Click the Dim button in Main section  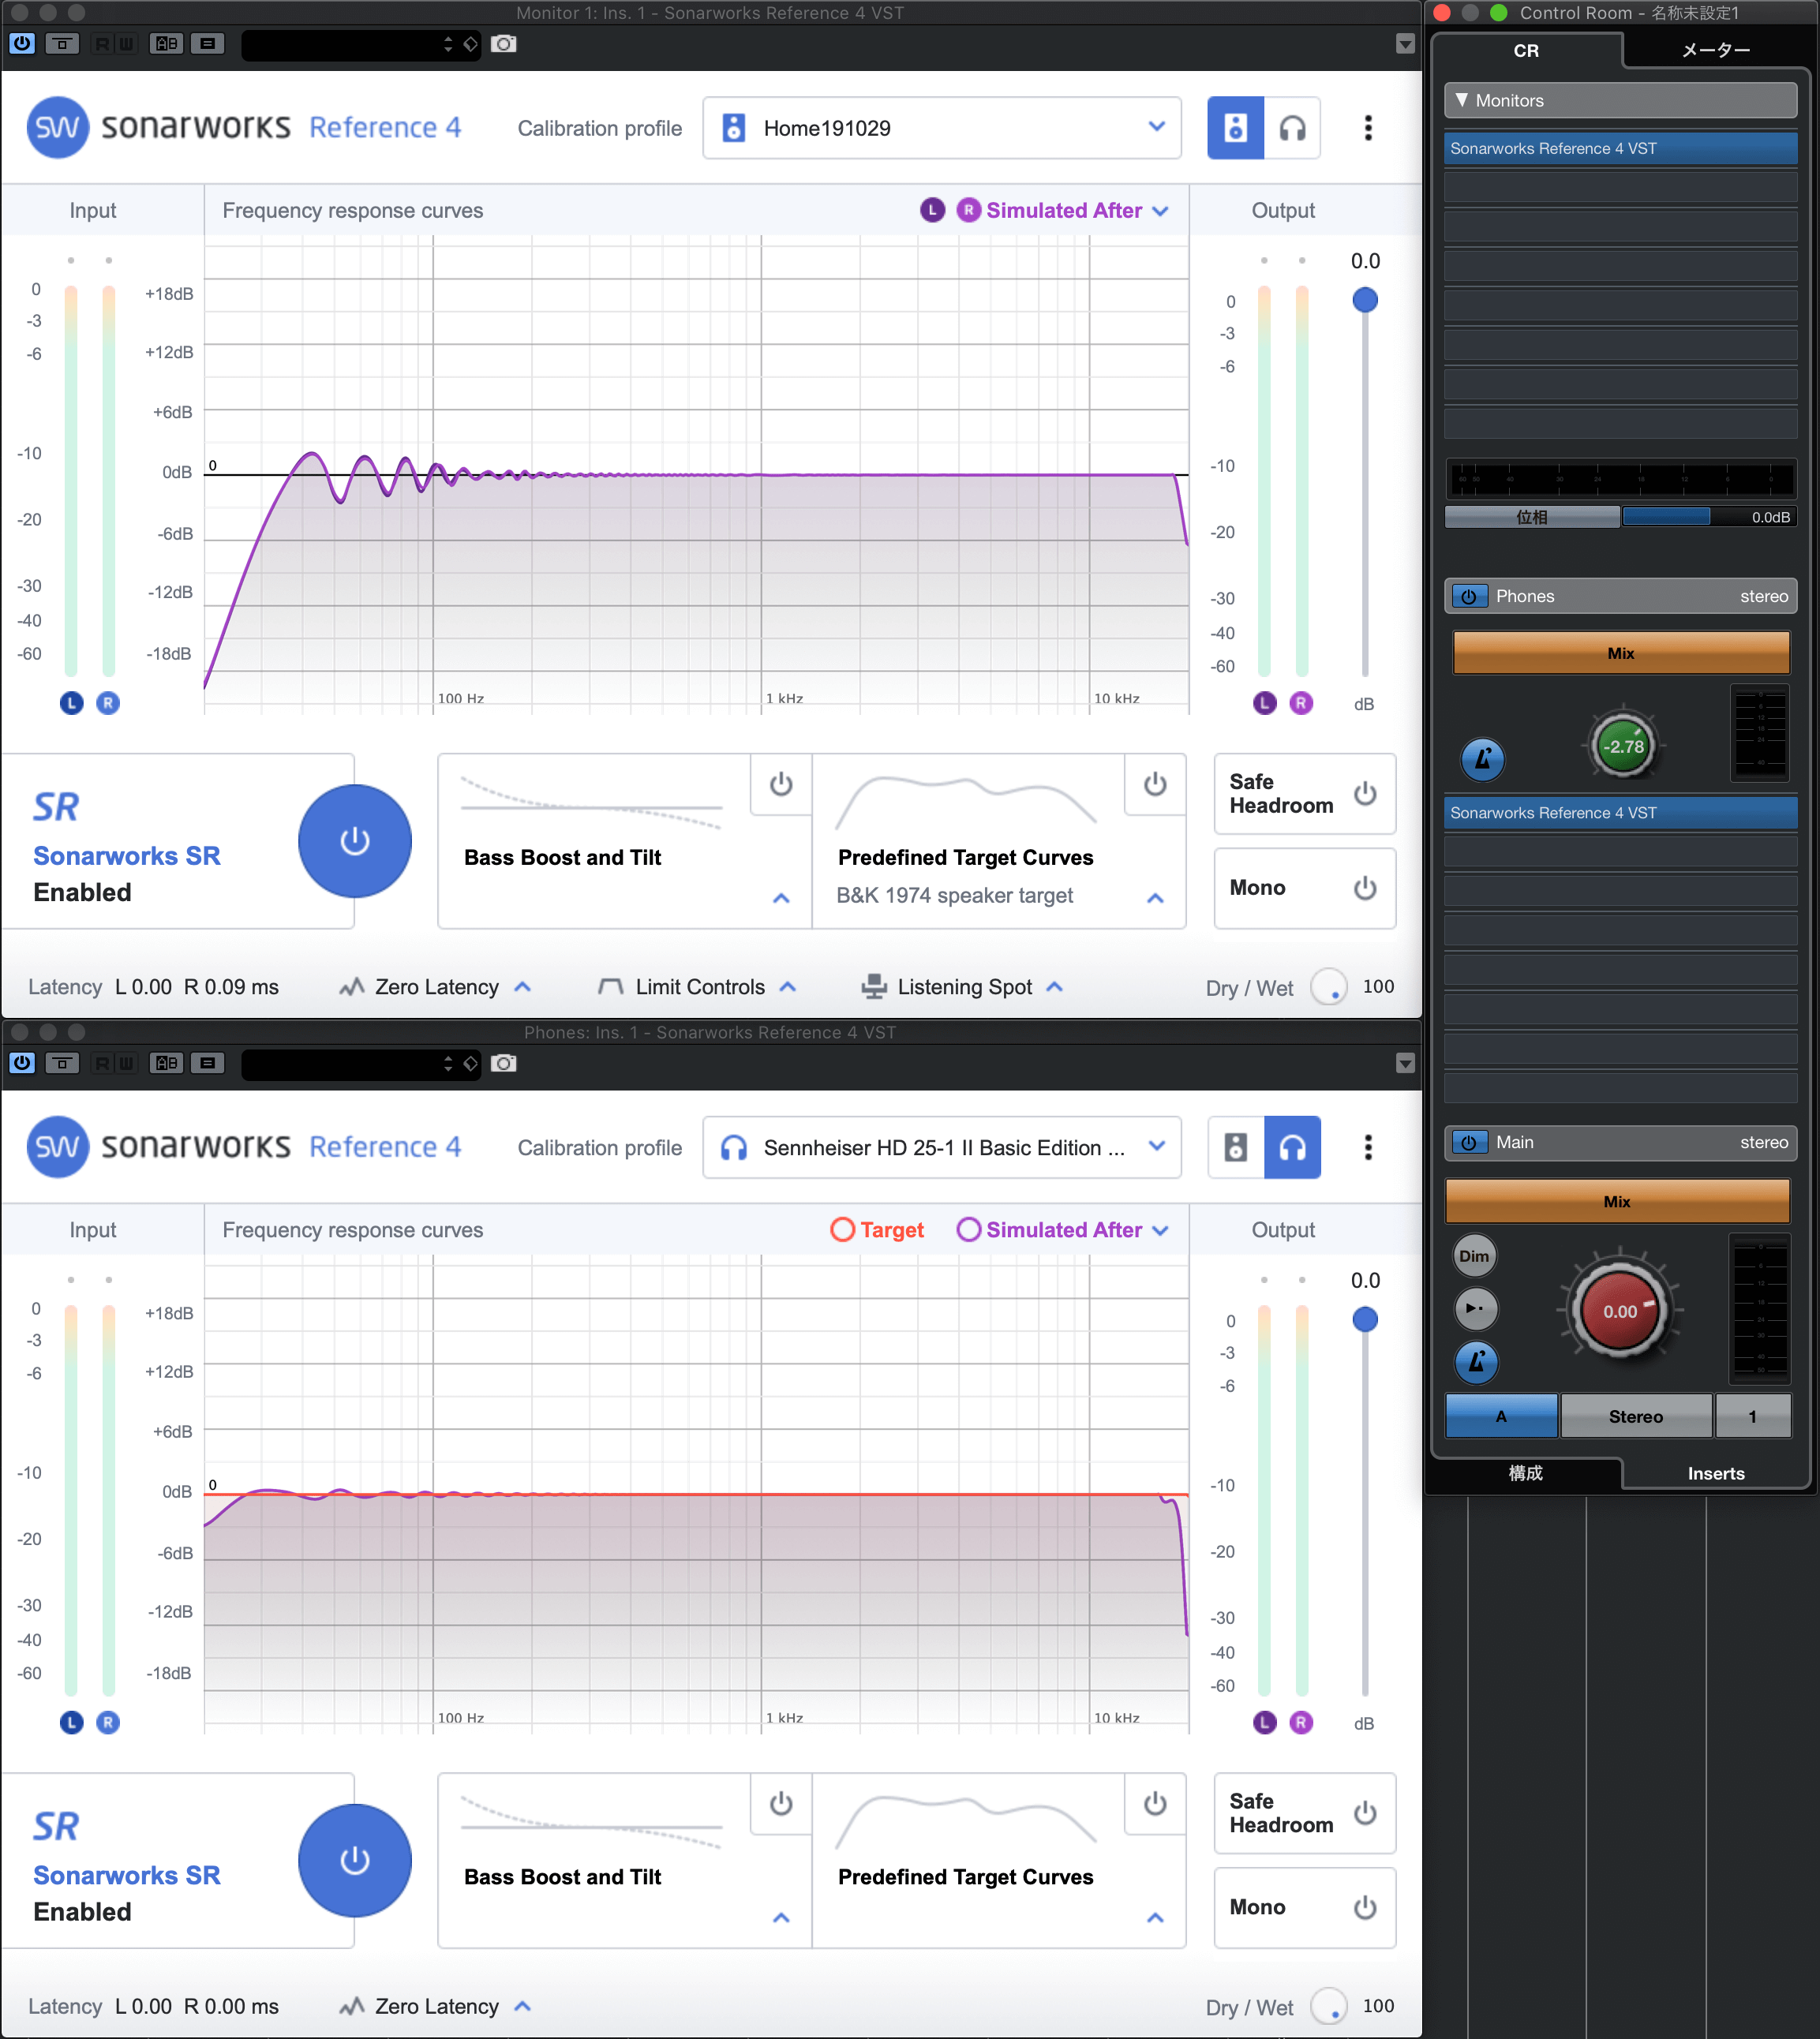point(1474,1256)
